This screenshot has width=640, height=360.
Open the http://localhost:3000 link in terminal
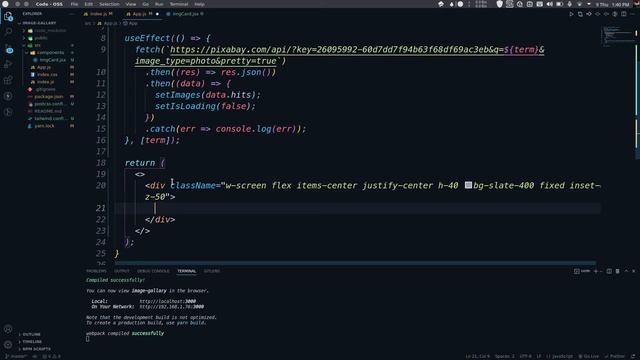click(x=168, y=301)
